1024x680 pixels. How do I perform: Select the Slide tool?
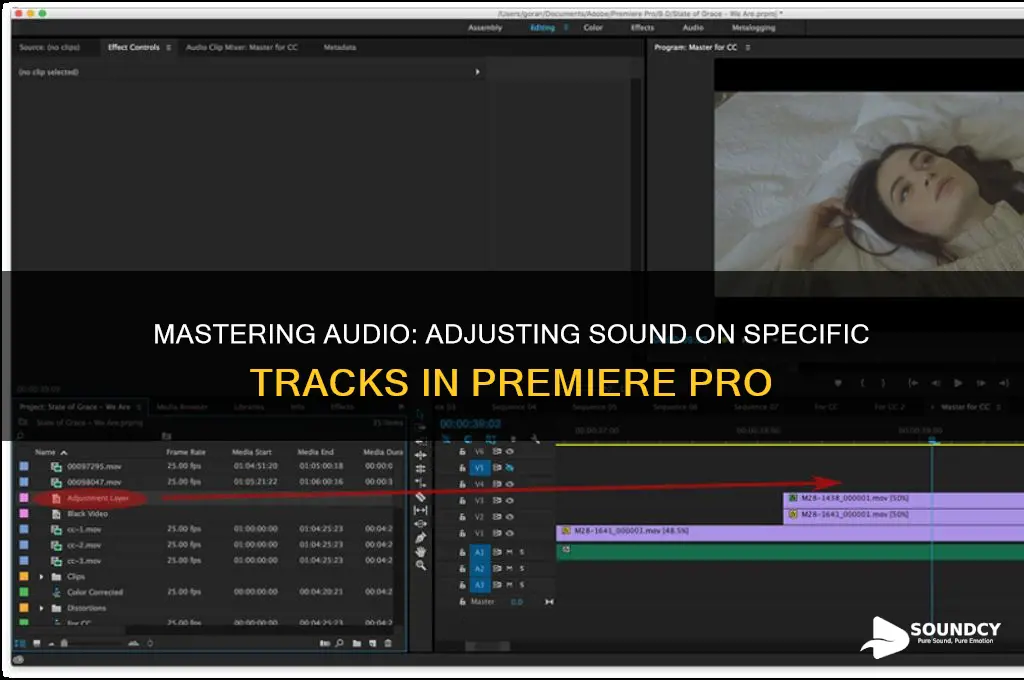421,524
